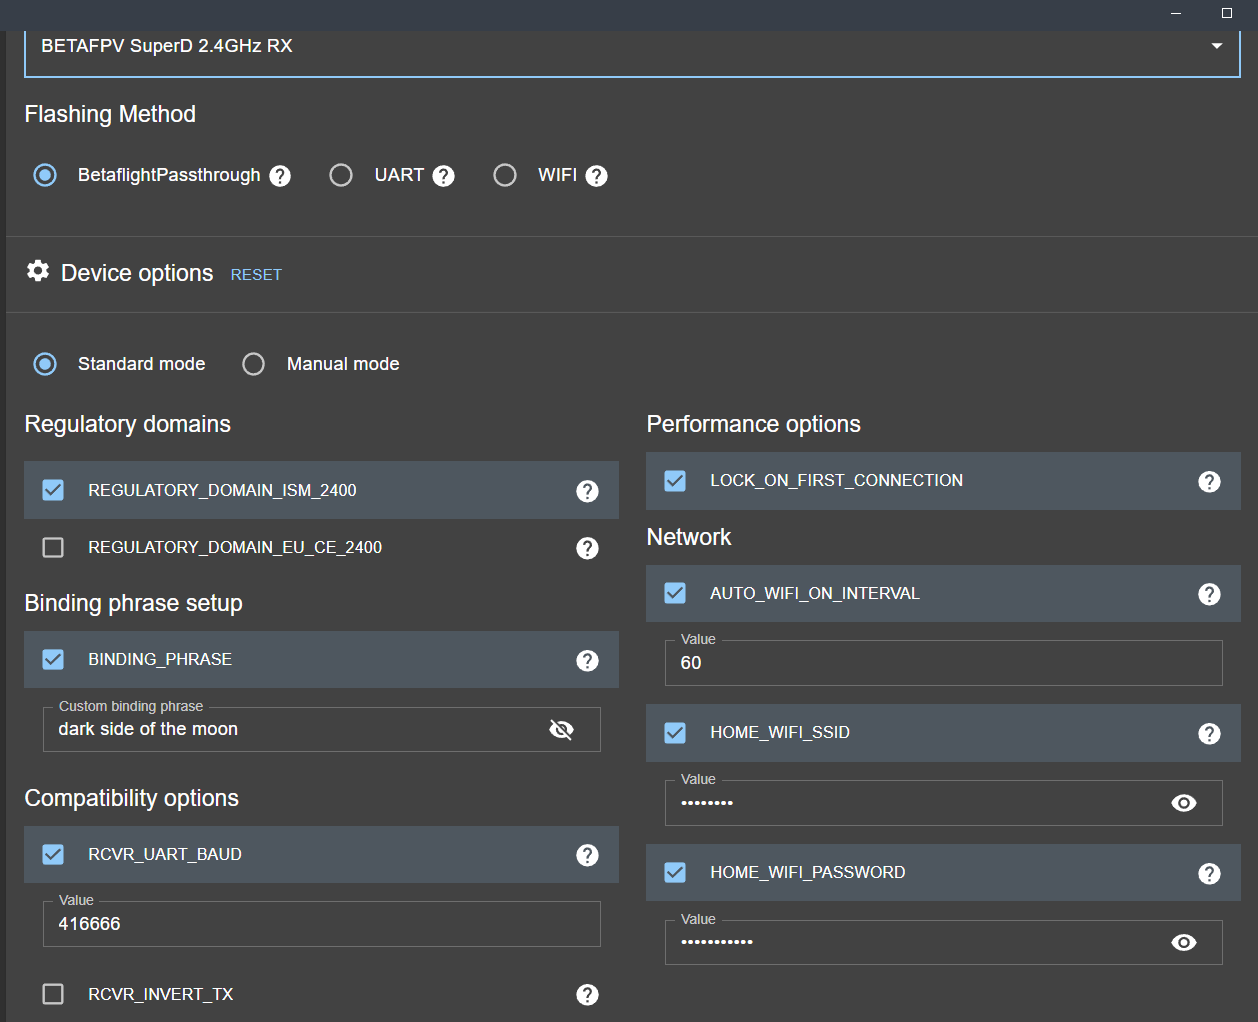Check the RCVR_INVERT_TX option

(53, 994)
